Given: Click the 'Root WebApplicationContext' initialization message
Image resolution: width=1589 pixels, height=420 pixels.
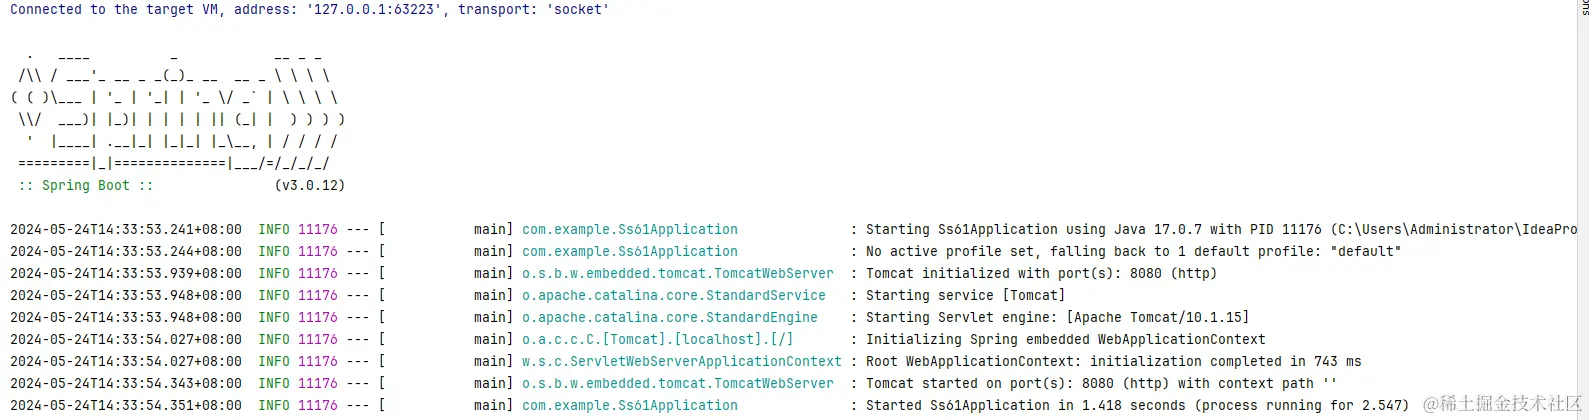Looking at the screenshot, I should [1112, 361].
